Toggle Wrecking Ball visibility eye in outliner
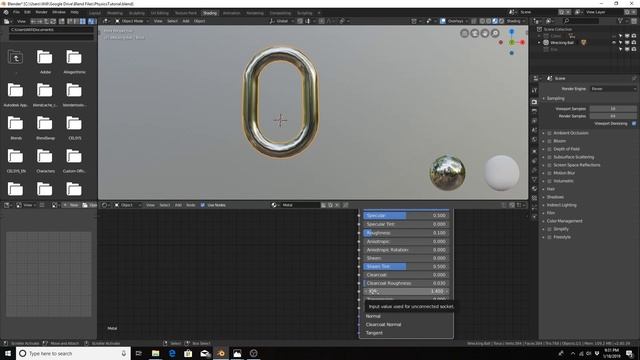 pos(614,42)
